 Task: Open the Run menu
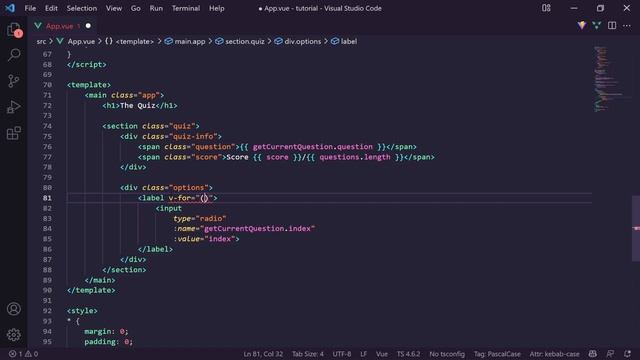(x=156, y=8)
